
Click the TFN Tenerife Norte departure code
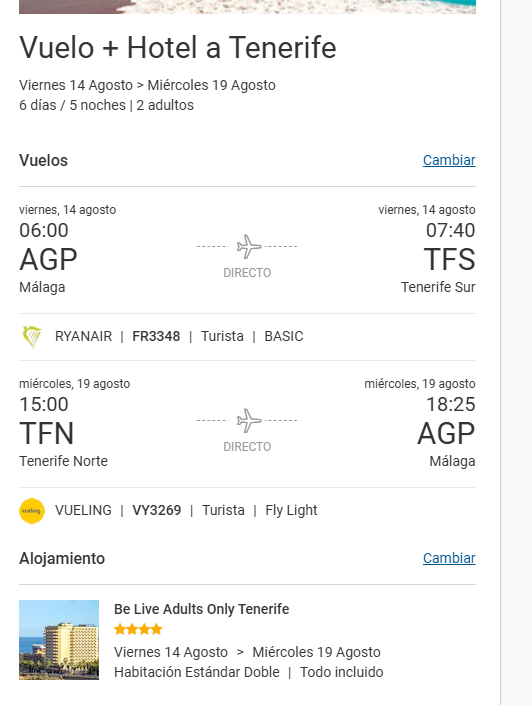46,433
